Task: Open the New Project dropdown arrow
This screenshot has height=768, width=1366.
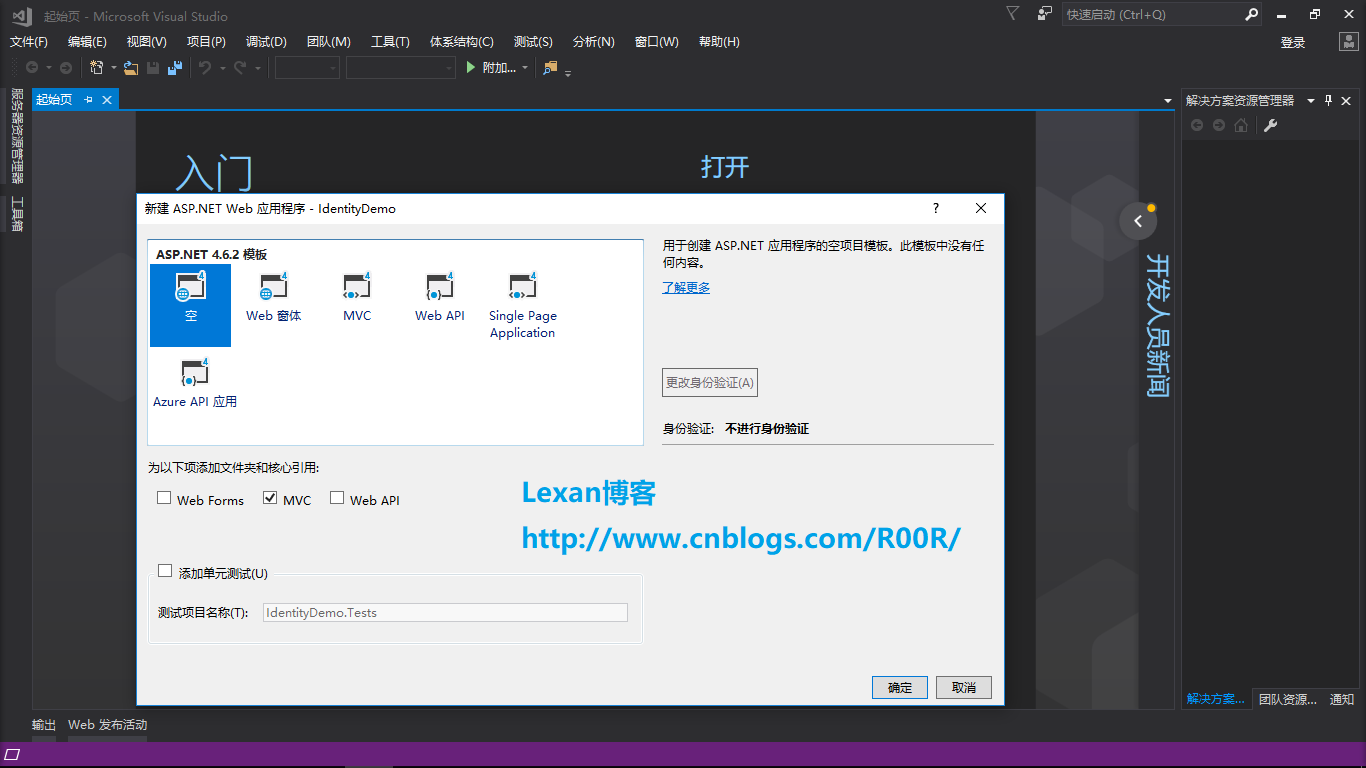Action: point(113,68)
